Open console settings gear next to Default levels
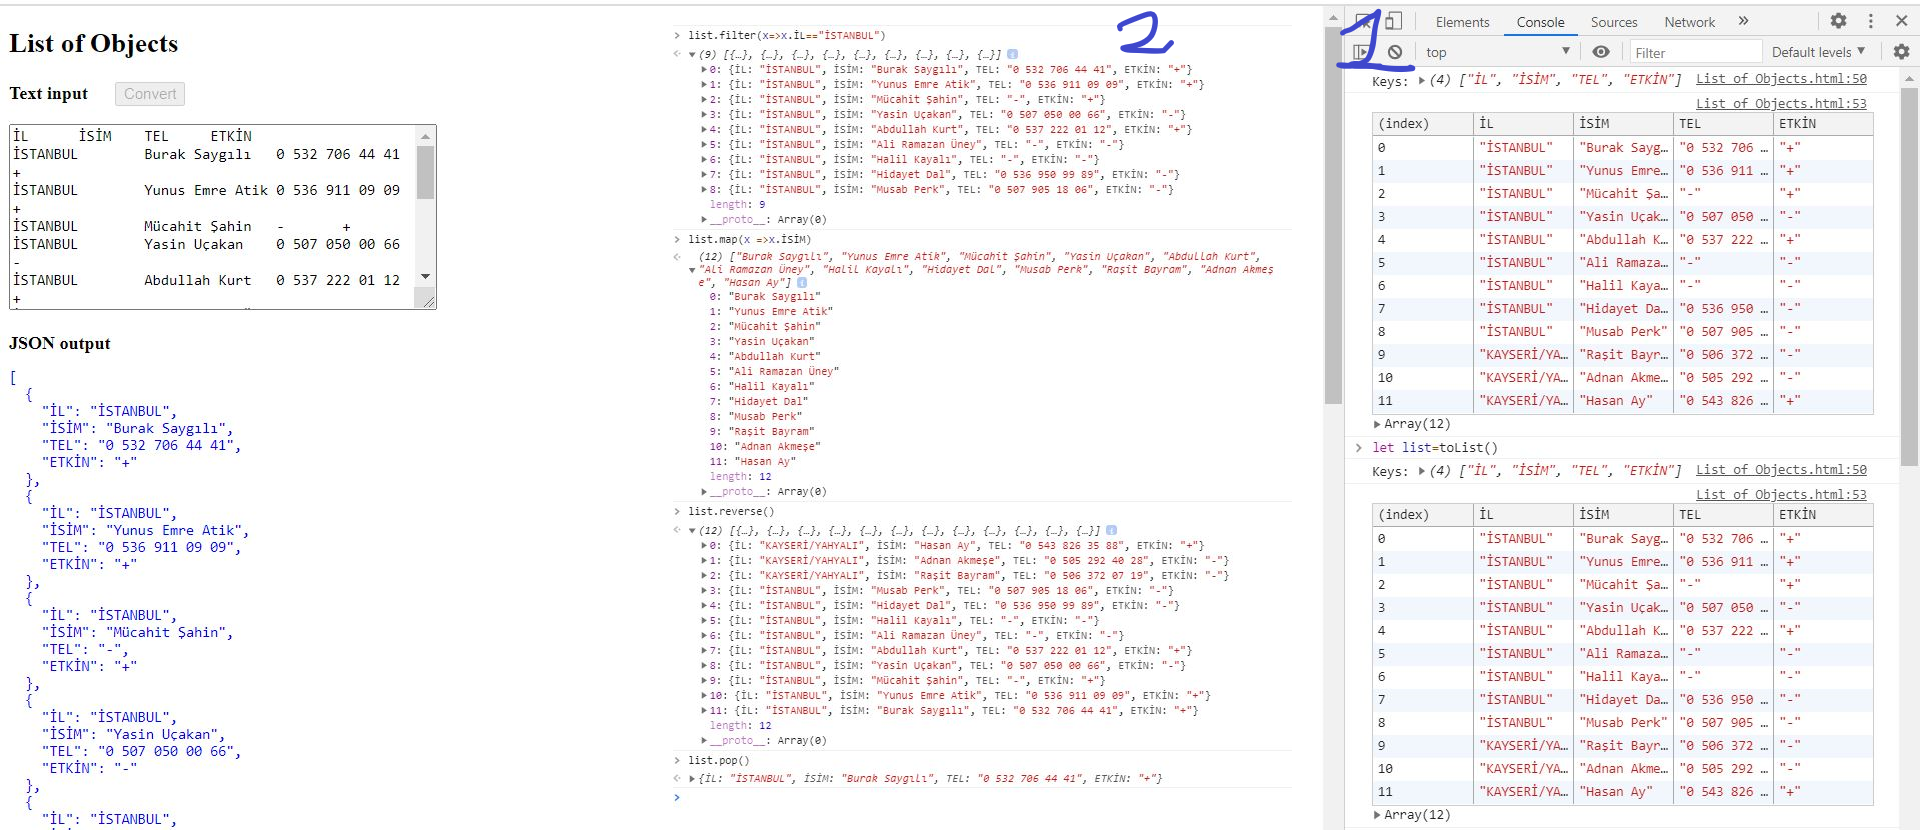Screen dimensions: 1920x830 (1901, 52)
